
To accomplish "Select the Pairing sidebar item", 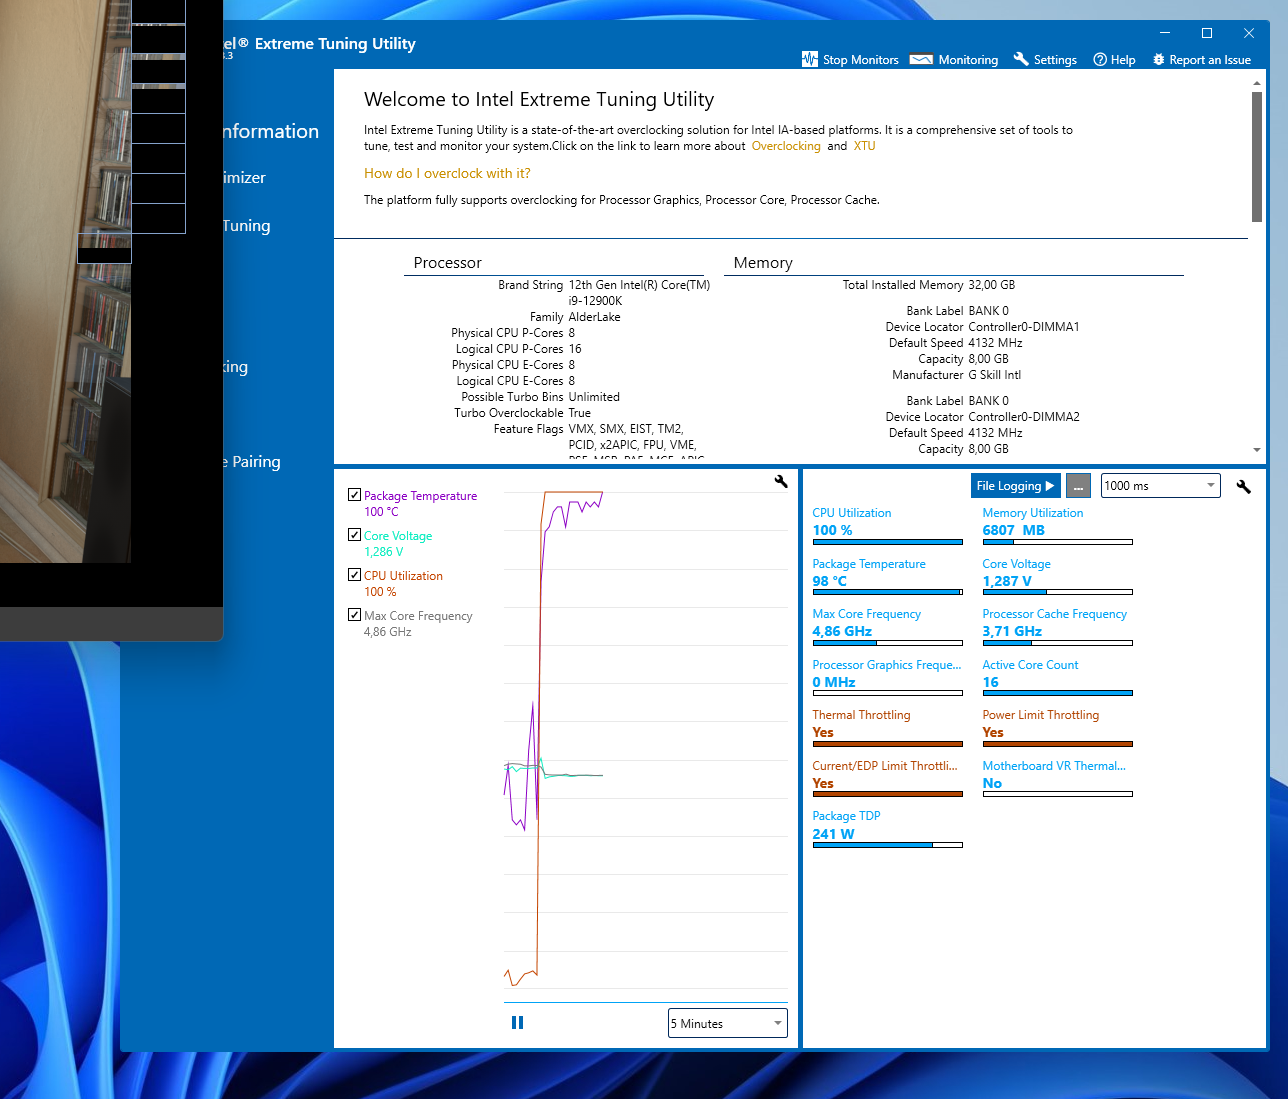I will pos(251,462).
